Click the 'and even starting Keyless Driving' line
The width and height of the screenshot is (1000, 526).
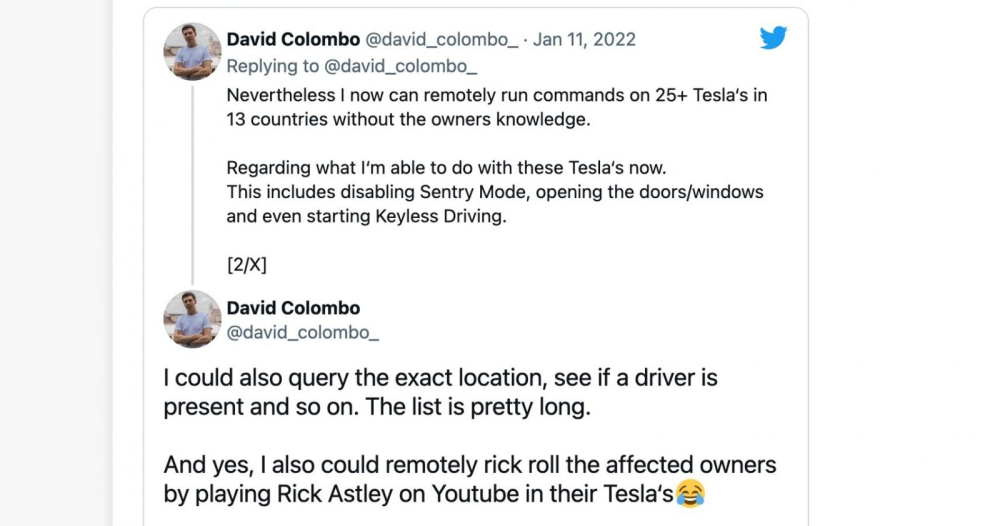click(x=366, y=216)
